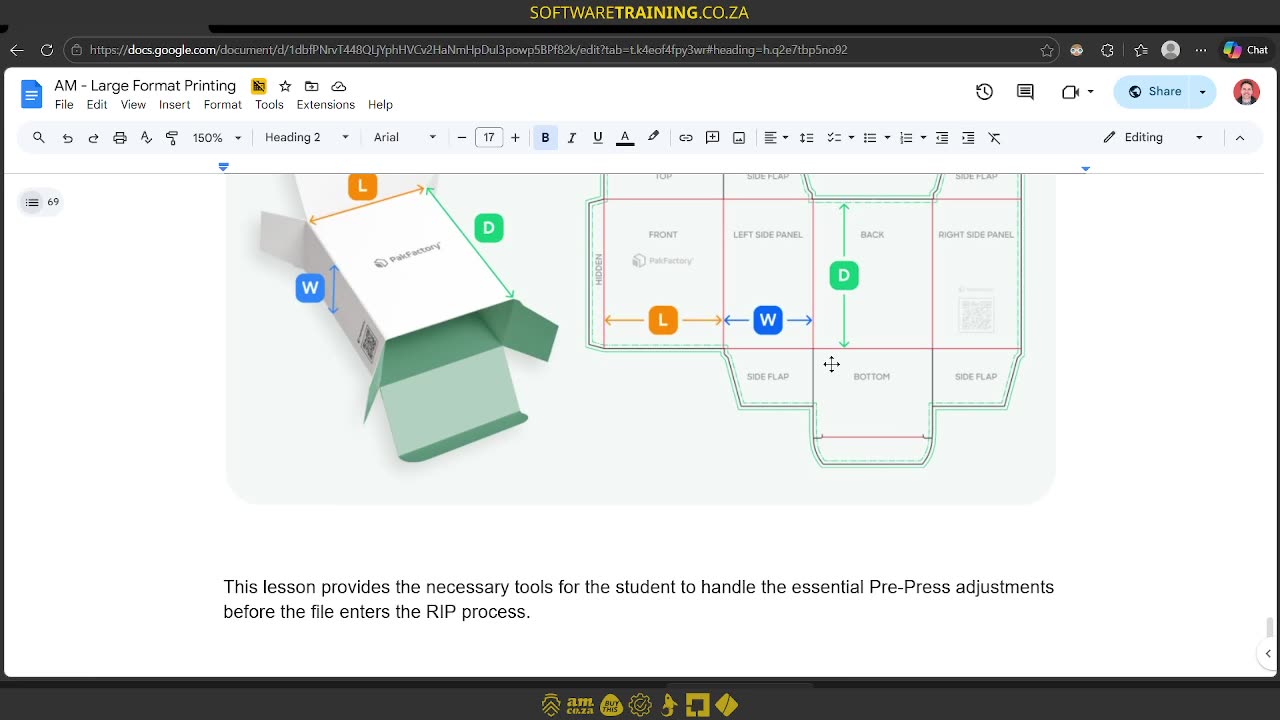
Task: Open the Heading 2 paragraph style dropdown
Action: click(307, 137)
